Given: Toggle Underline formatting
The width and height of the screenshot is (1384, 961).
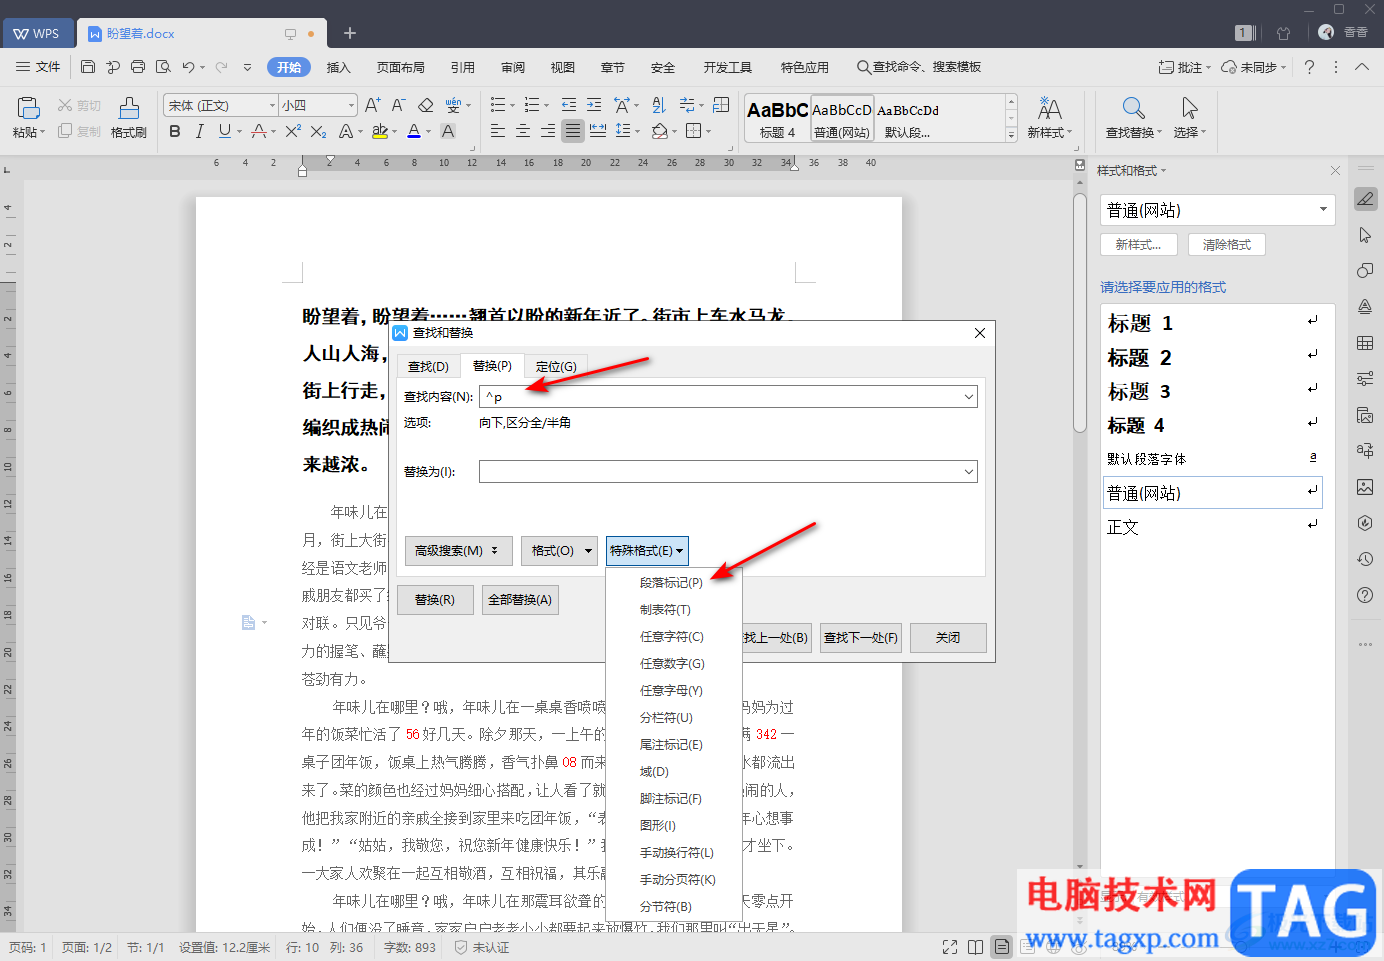Looking at the screenshot, I should coord(224,131).
